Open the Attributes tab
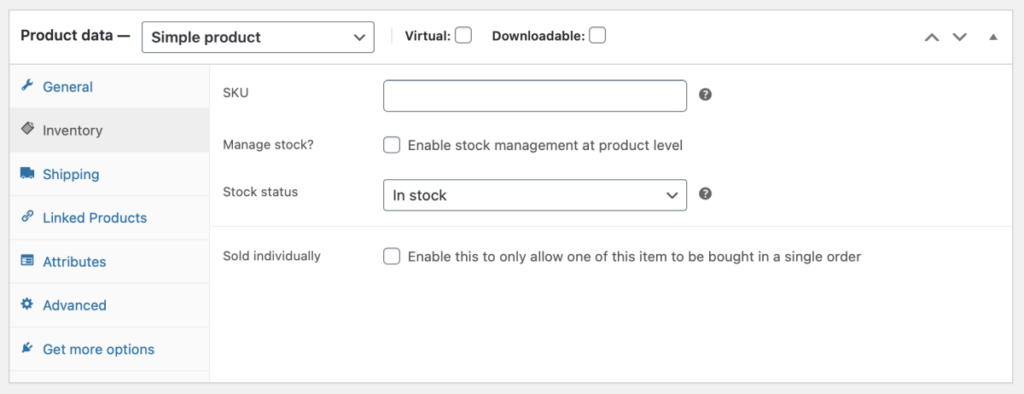The height and width of the screenshot is (394, 1024). click(110, 261)
